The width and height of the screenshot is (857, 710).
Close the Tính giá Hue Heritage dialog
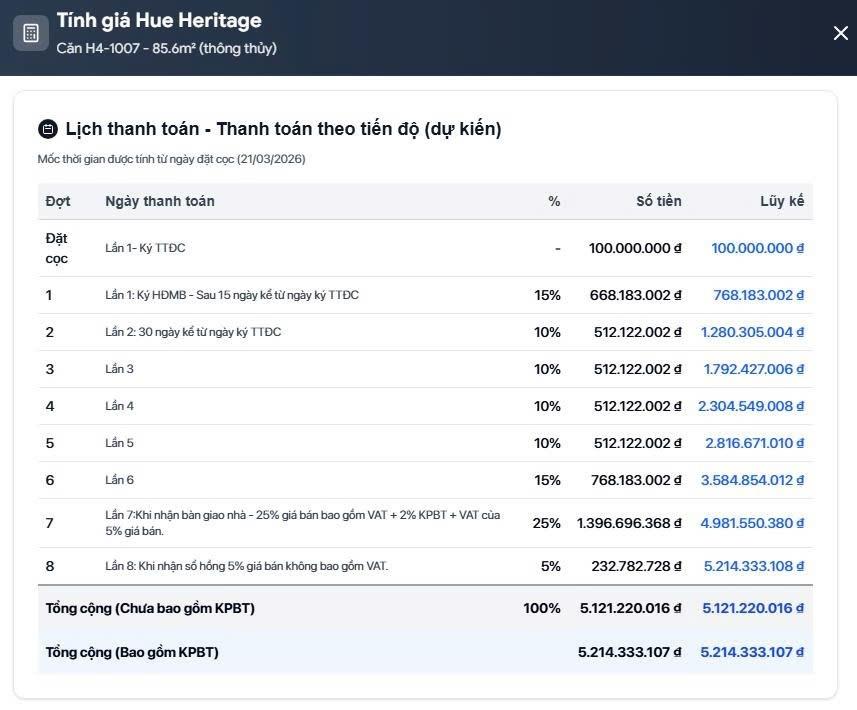pos(840,34)
